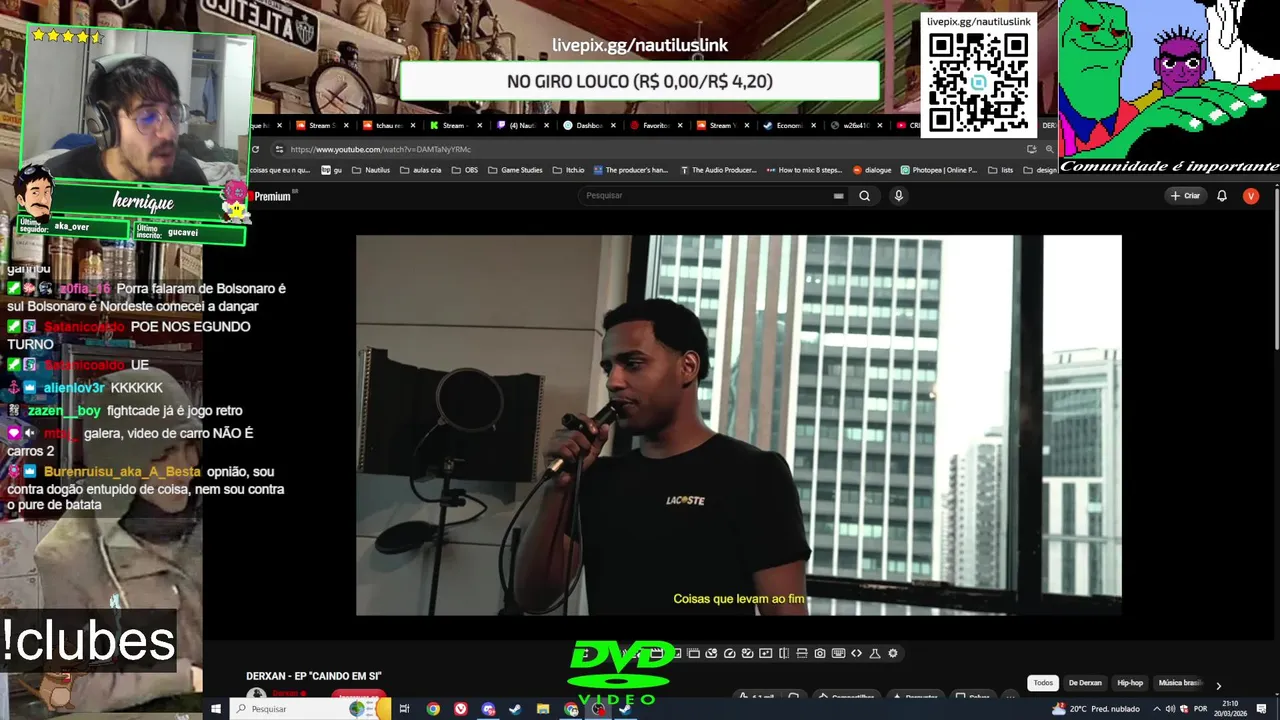Screen dimensions: 1280x720
Task: Click the video title DERXAN - EP "CAINDO EM SI"
Action: click(x=314, y=676)
